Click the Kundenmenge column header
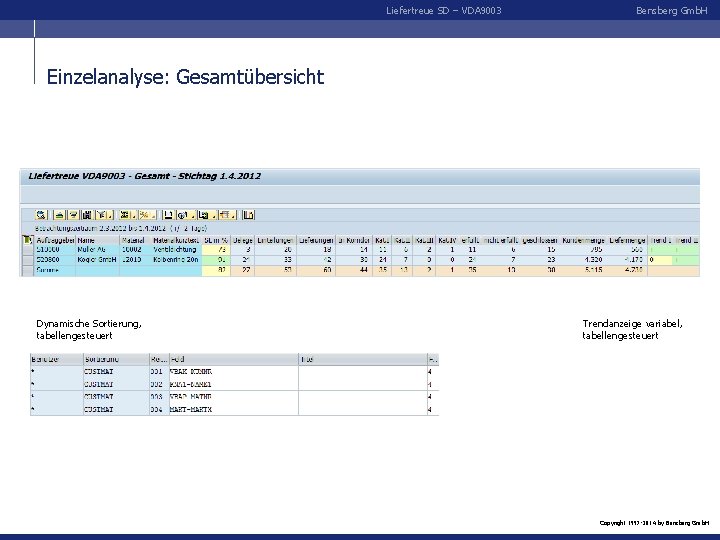The height and width of the screenshot is (540, 720). (583, 240)
